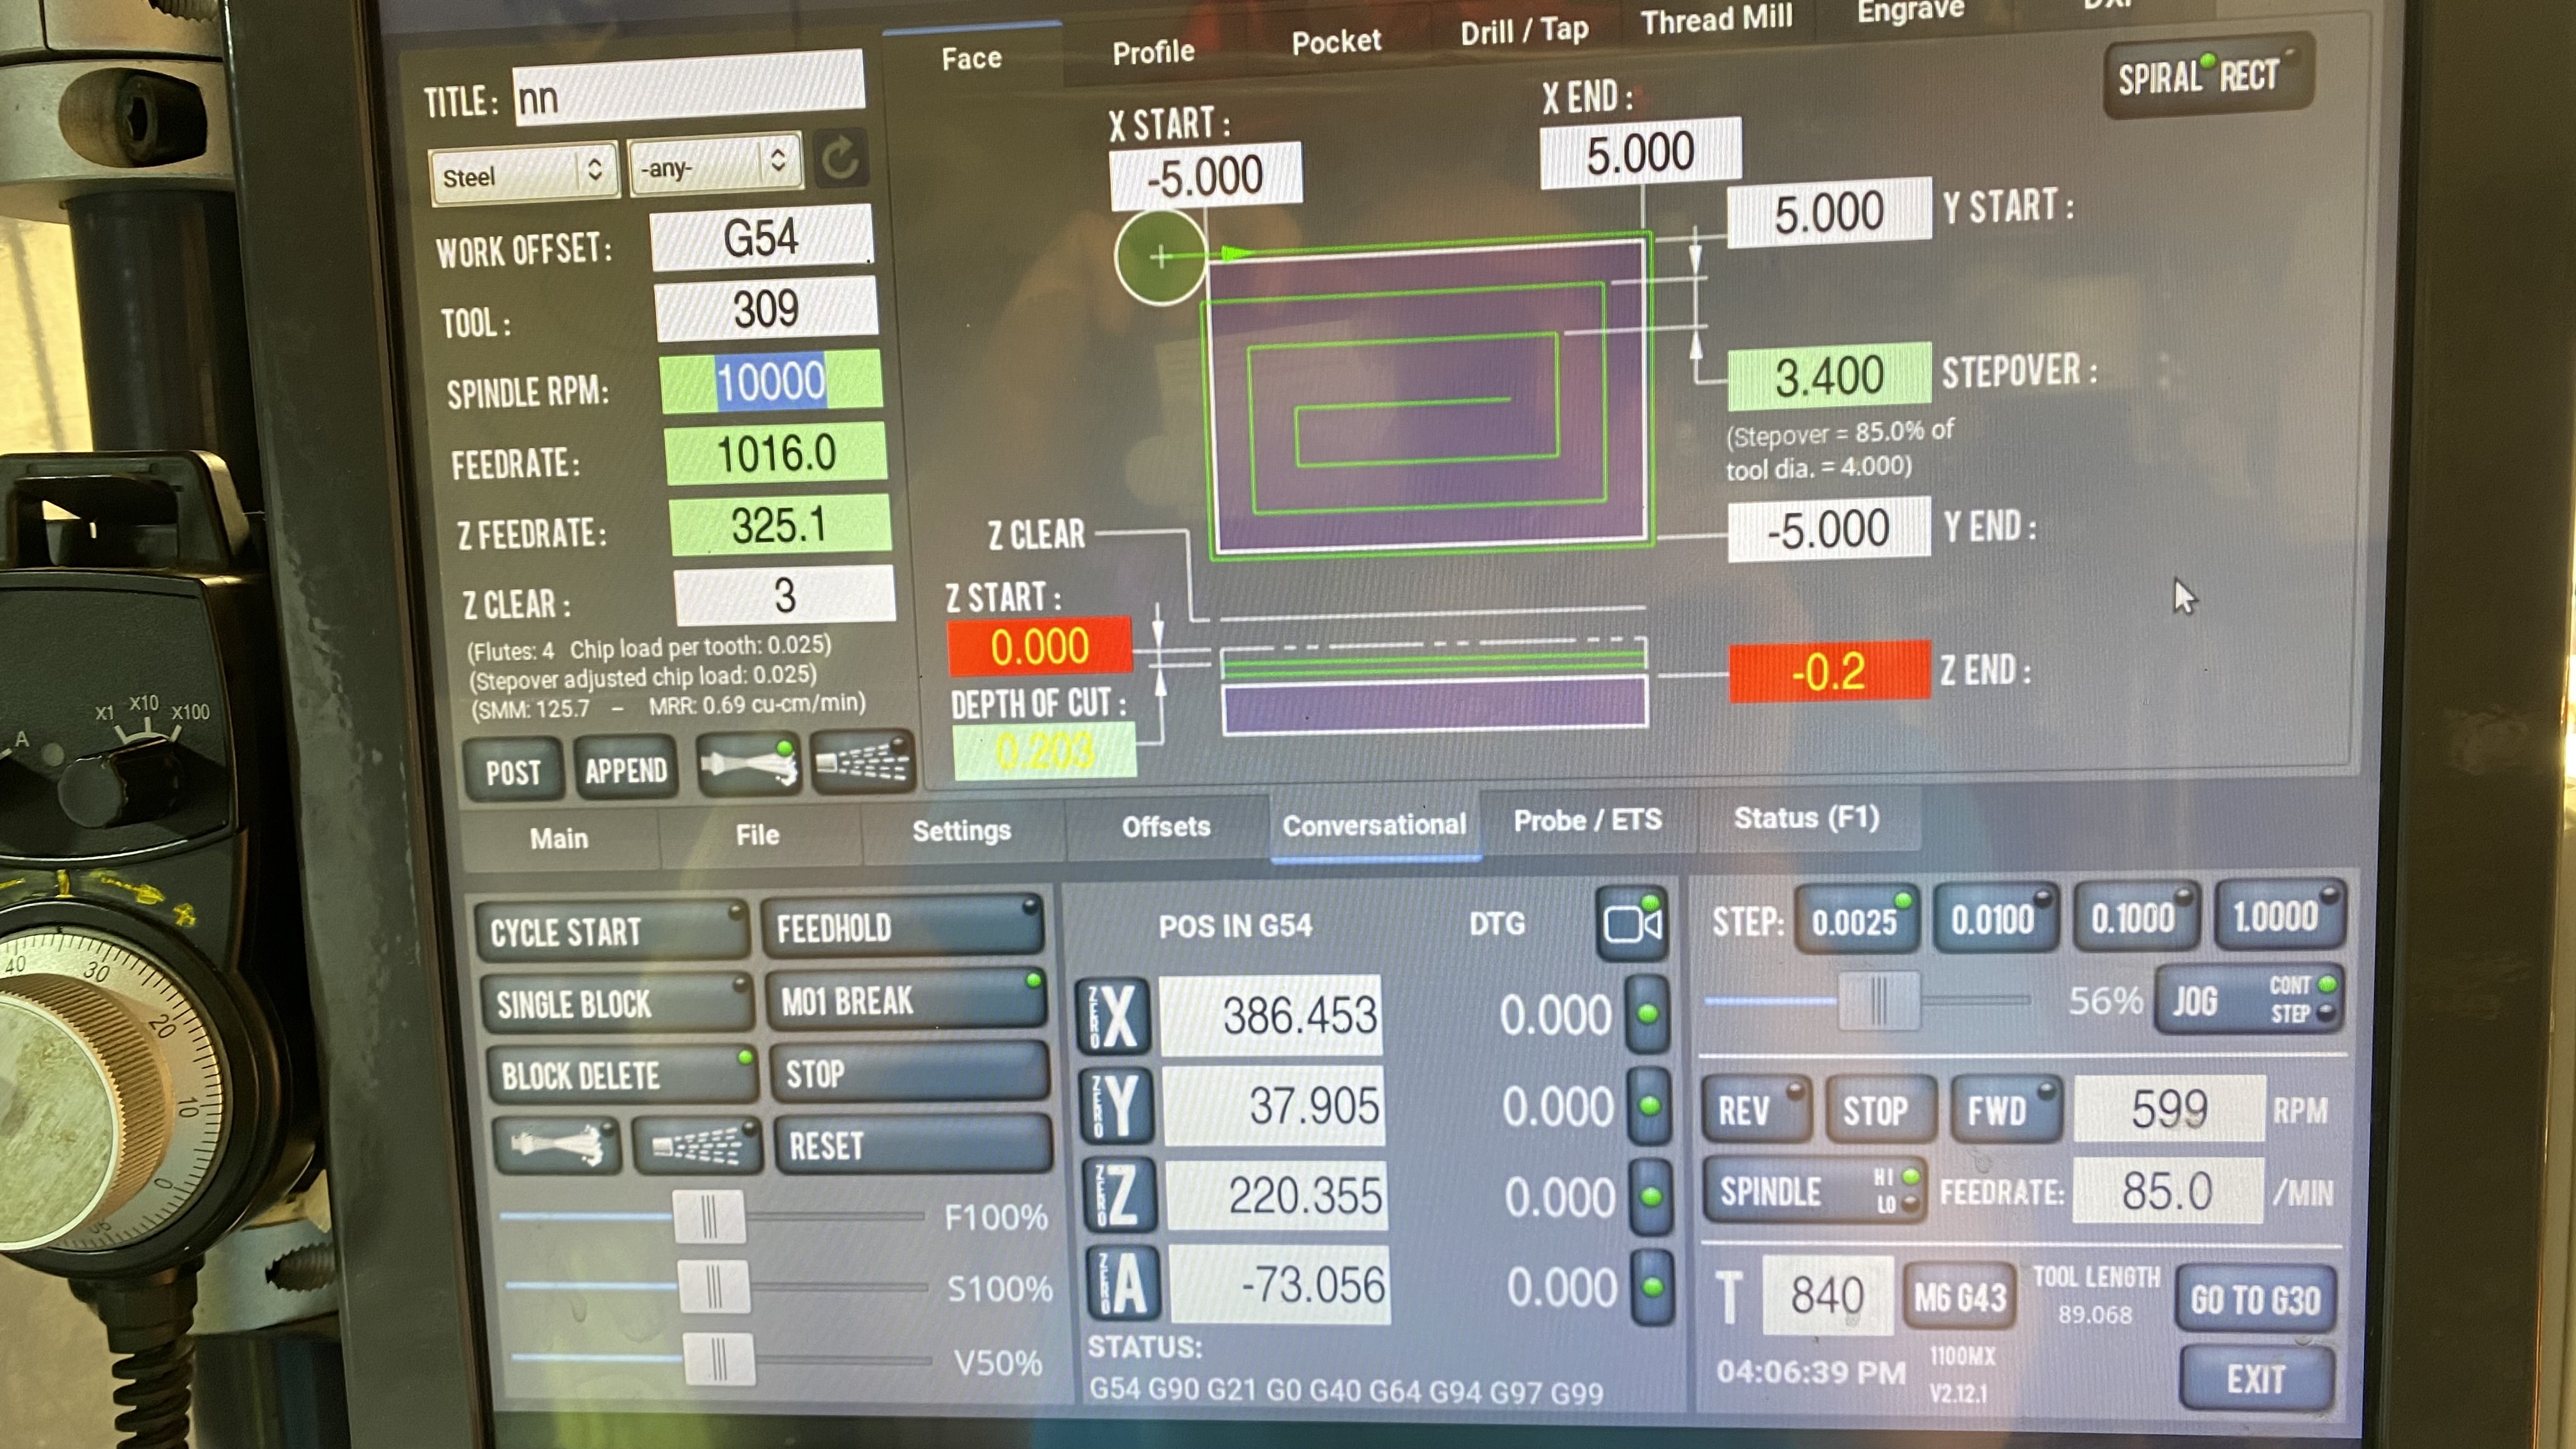Toggle SPINDLE HI LO range
This screenshot has height=1449, width=2576.
1814,1191
